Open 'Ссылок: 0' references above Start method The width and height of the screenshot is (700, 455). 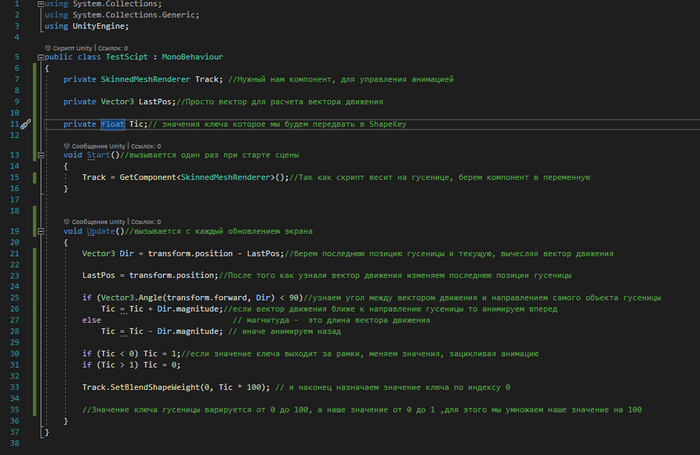coord(144,145)
